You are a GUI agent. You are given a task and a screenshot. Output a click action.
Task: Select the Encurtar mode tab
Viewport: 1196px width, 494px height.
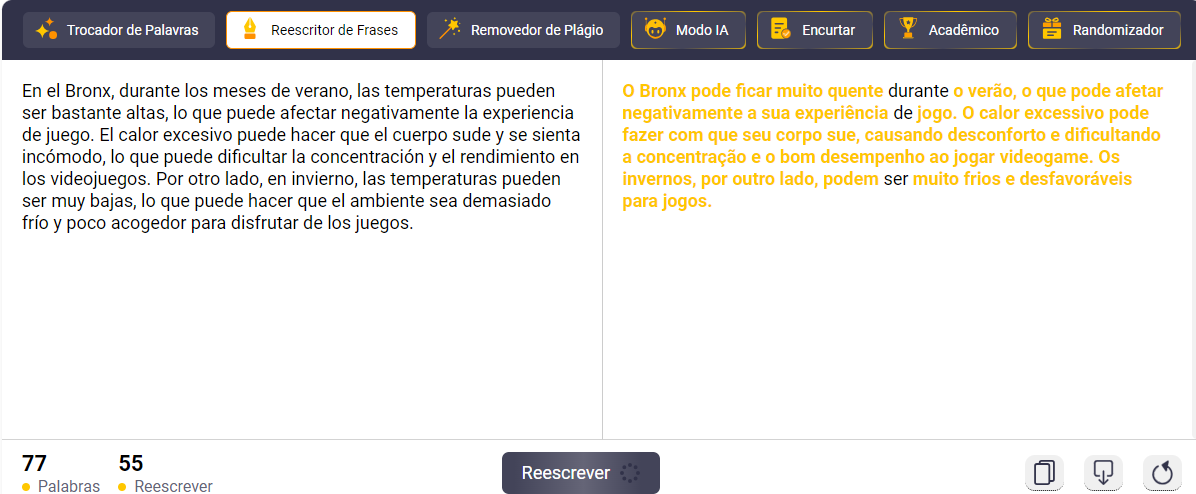point(813,30)
